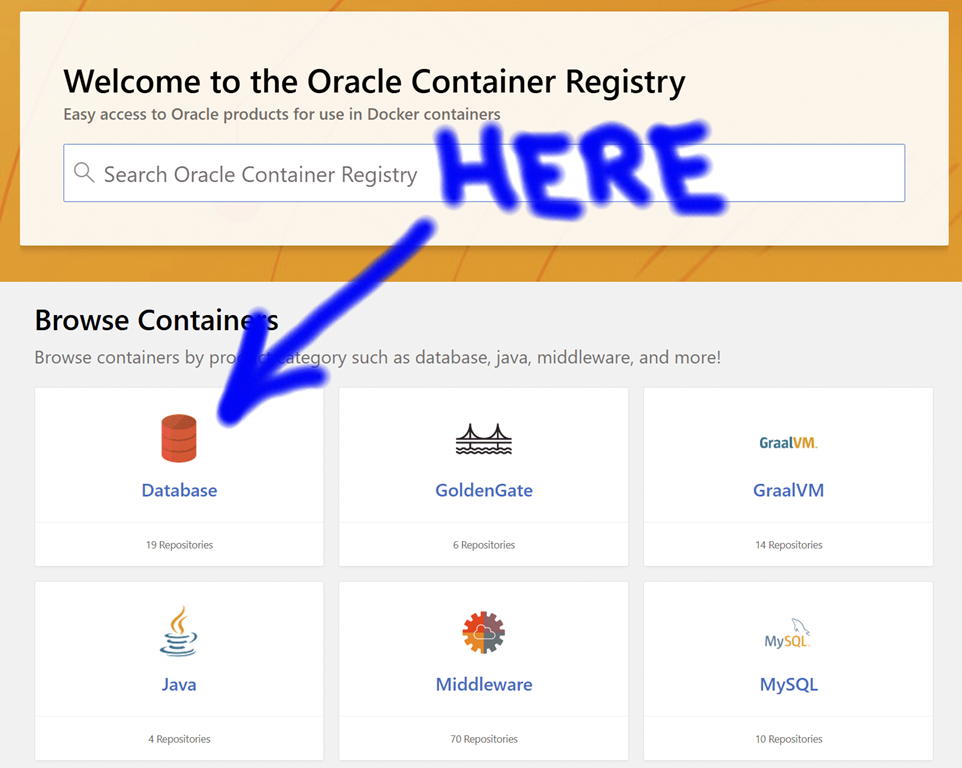Click the GoldenGate bridge icon
The height and width of the screenshot is (768, 962).
[x=484, y=439]
